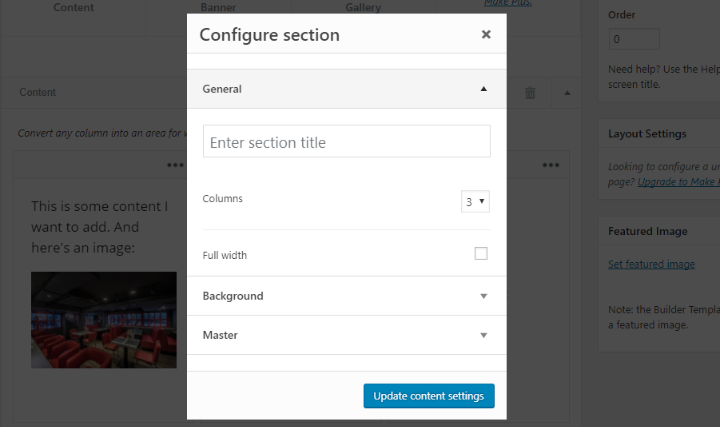Image resolution: width=720 pixels, height=427 pixels.
Task: Toggle the Full width checkbox
Action: pyautogui.click(x=481, y=253)
